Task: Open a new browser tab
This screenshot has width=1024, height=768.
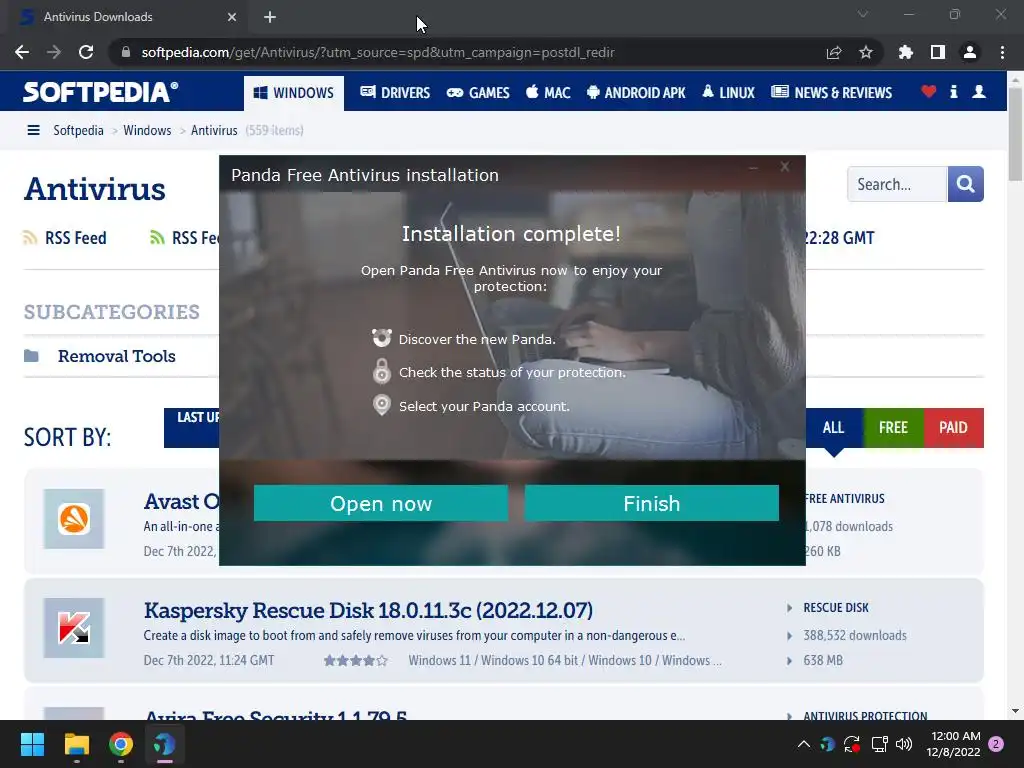Action: click(270, 17)
